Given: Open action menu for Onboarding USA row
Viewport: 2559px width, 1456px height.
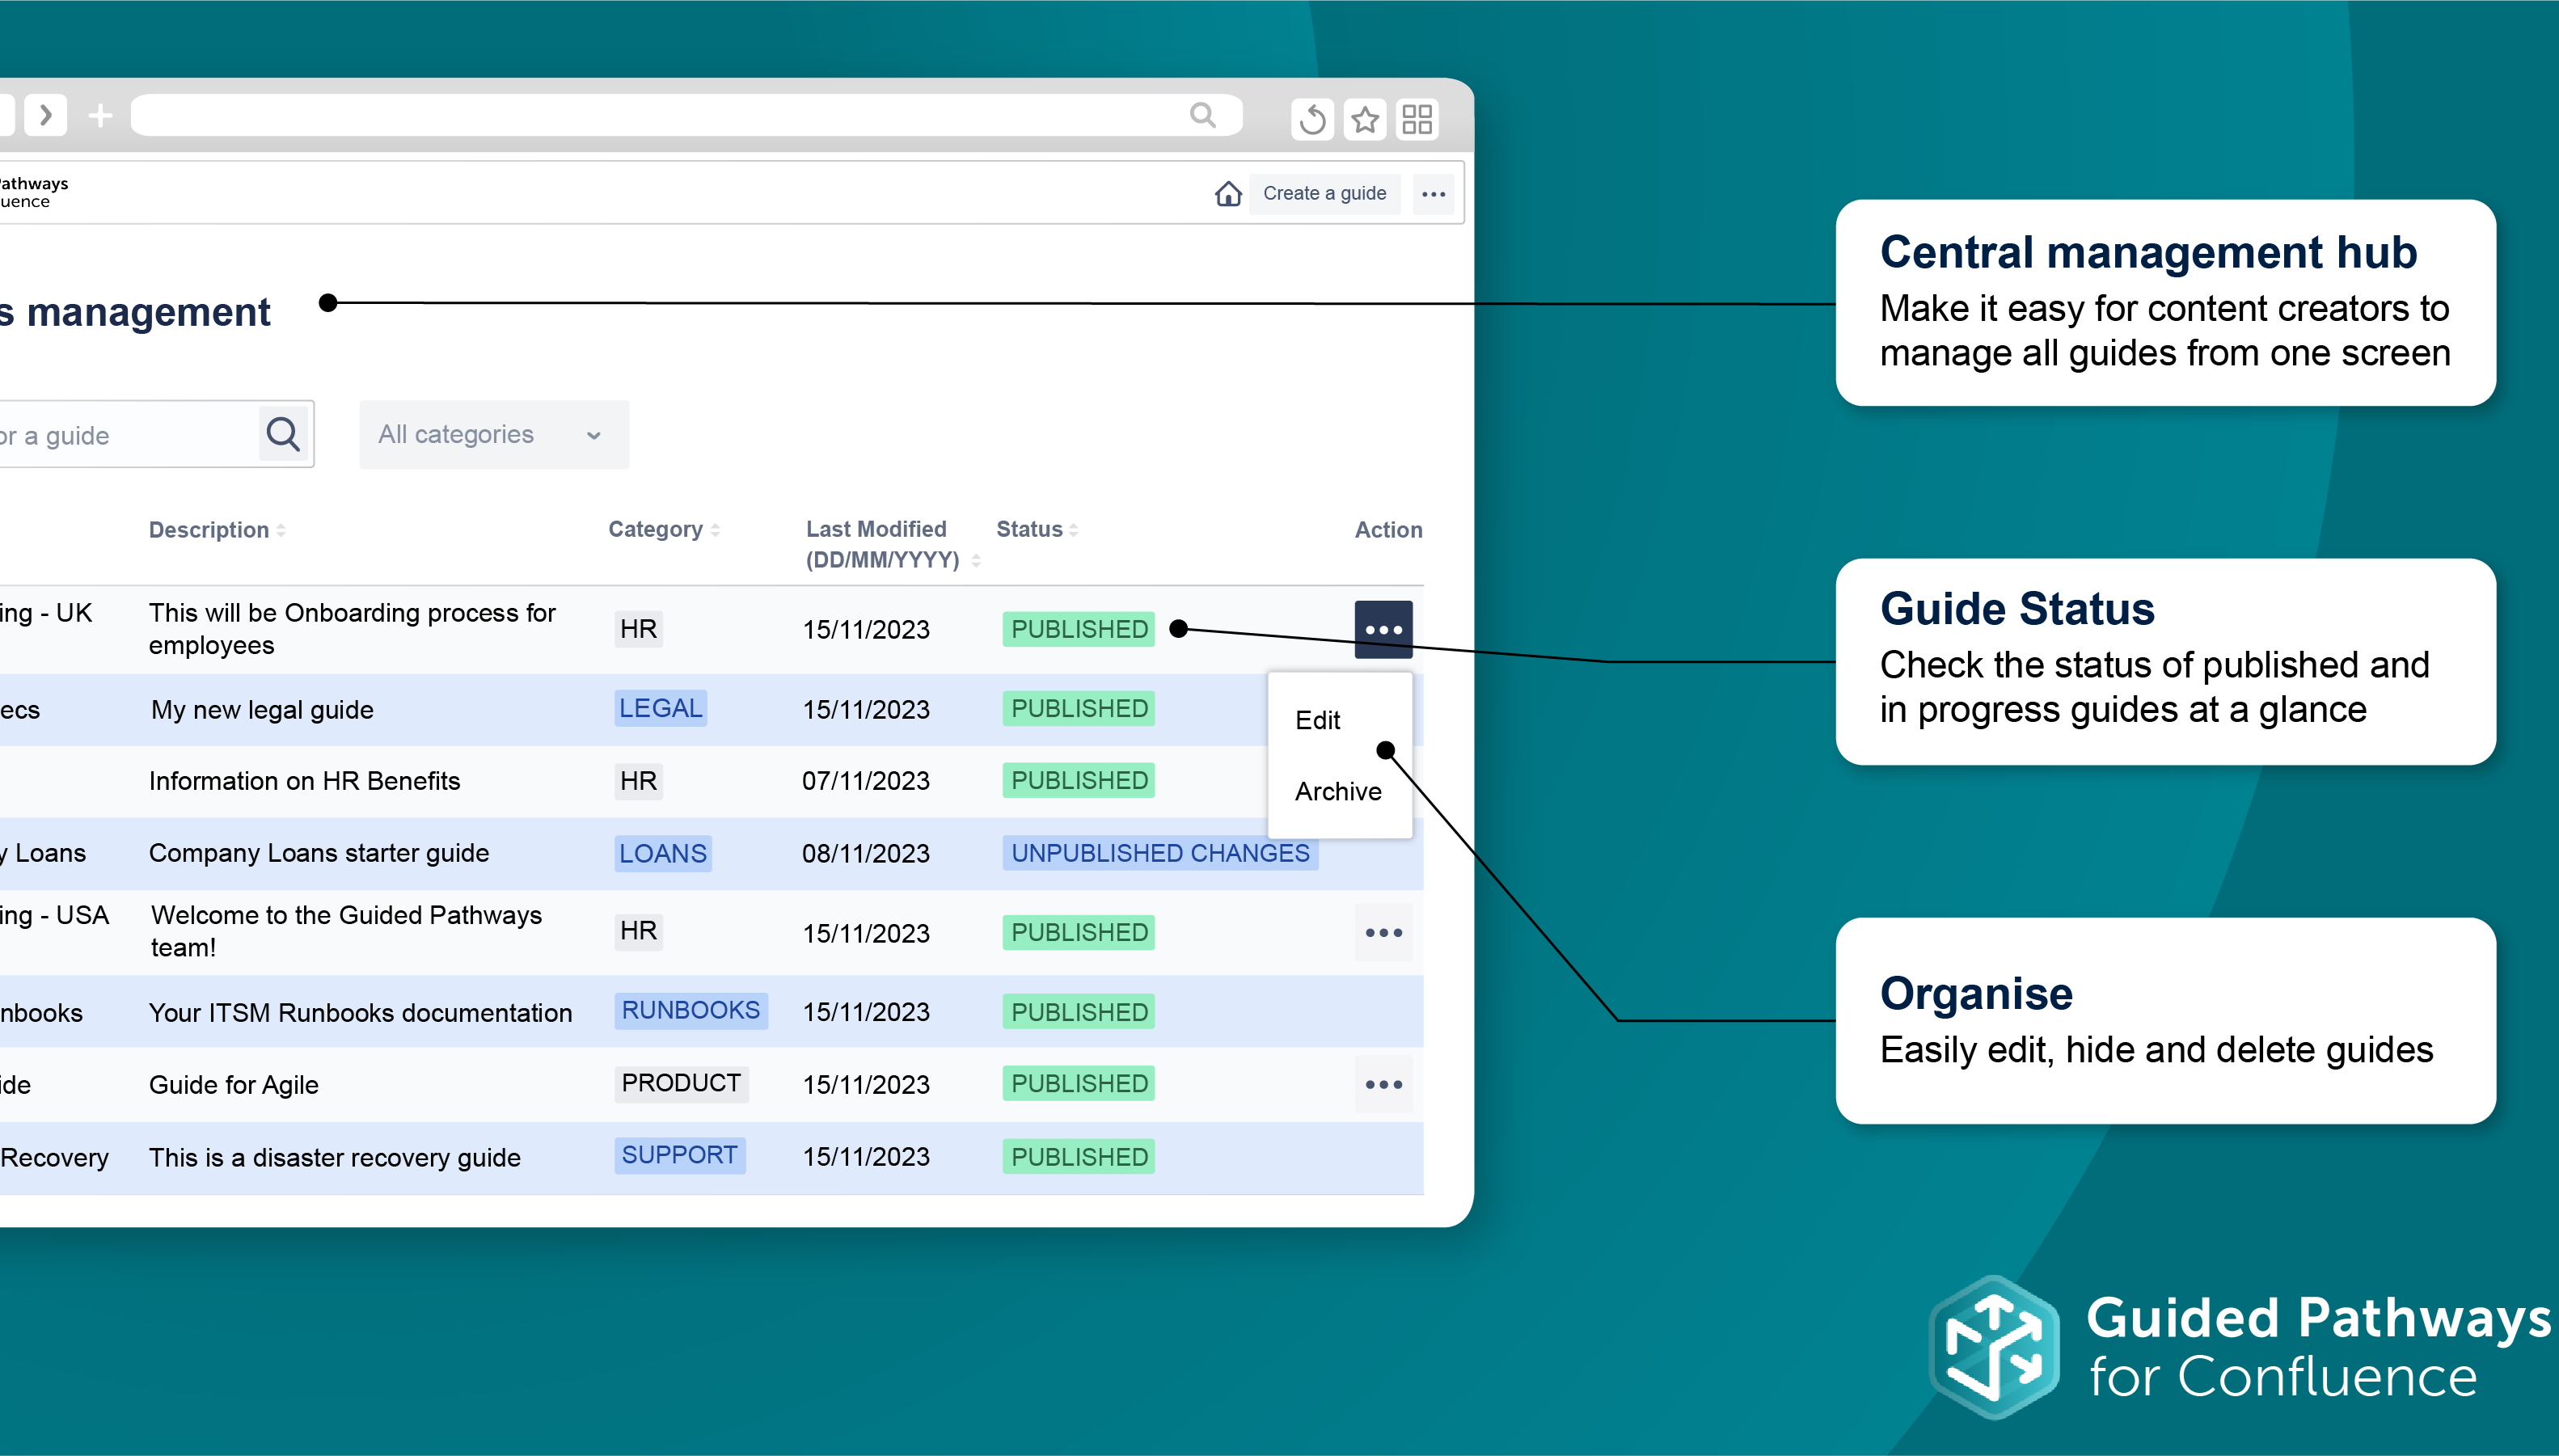Looking at the screenshot, I should pyautogui.click(x=1383, y=932).
